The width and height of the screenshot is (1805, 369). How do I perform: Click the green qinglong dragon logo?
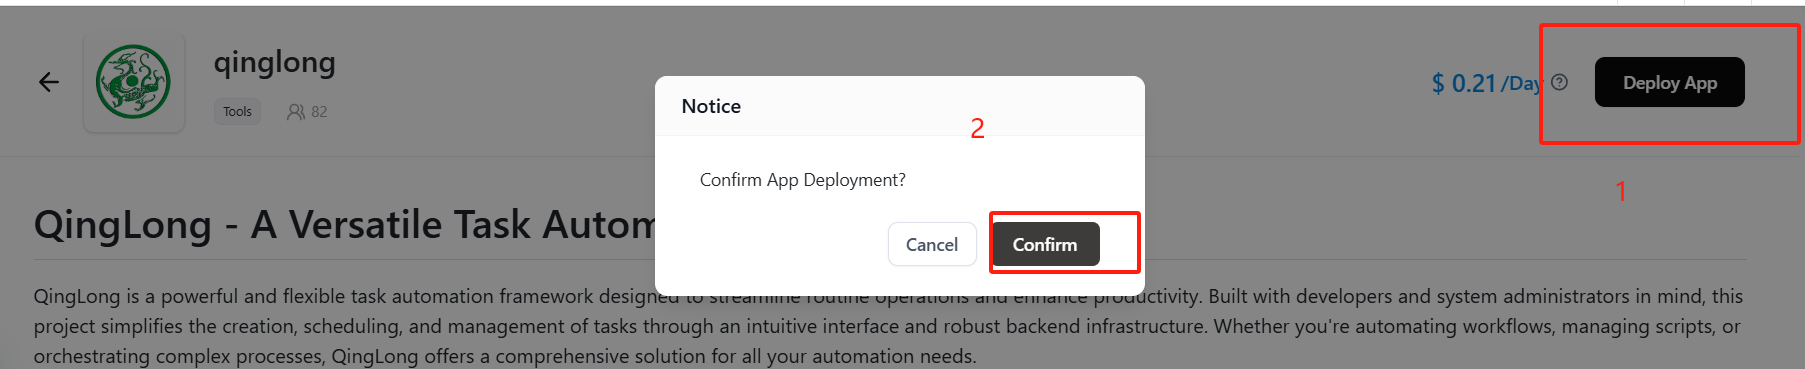coord(133,82)
